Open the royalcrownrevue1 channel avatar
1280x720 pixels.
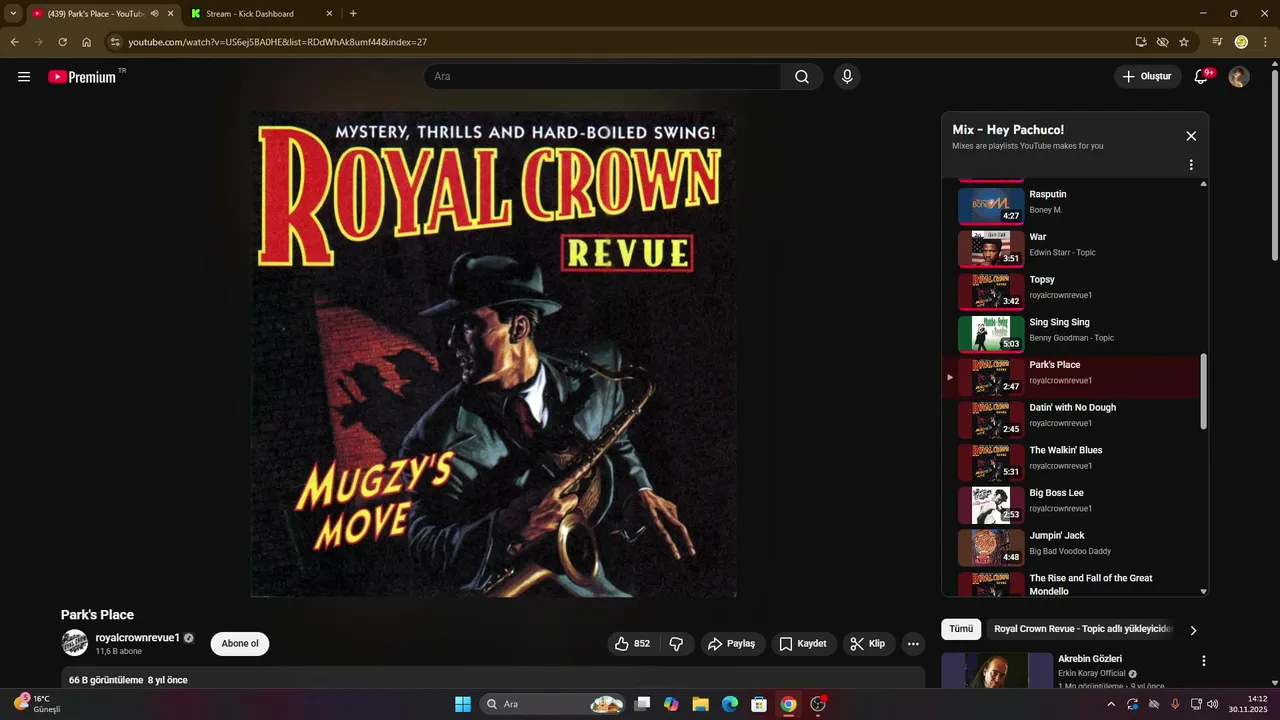pos(75,643)
